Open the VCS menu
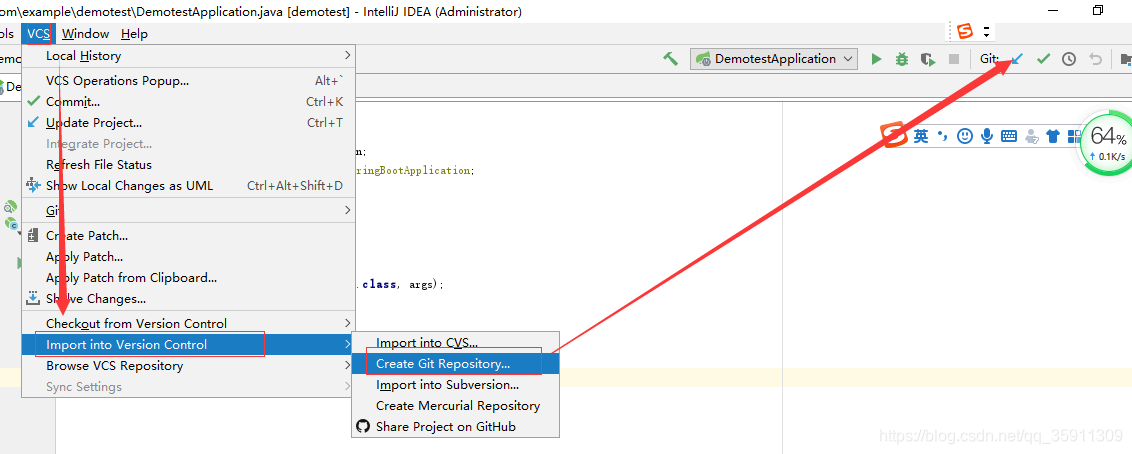 tap(39, 34)
